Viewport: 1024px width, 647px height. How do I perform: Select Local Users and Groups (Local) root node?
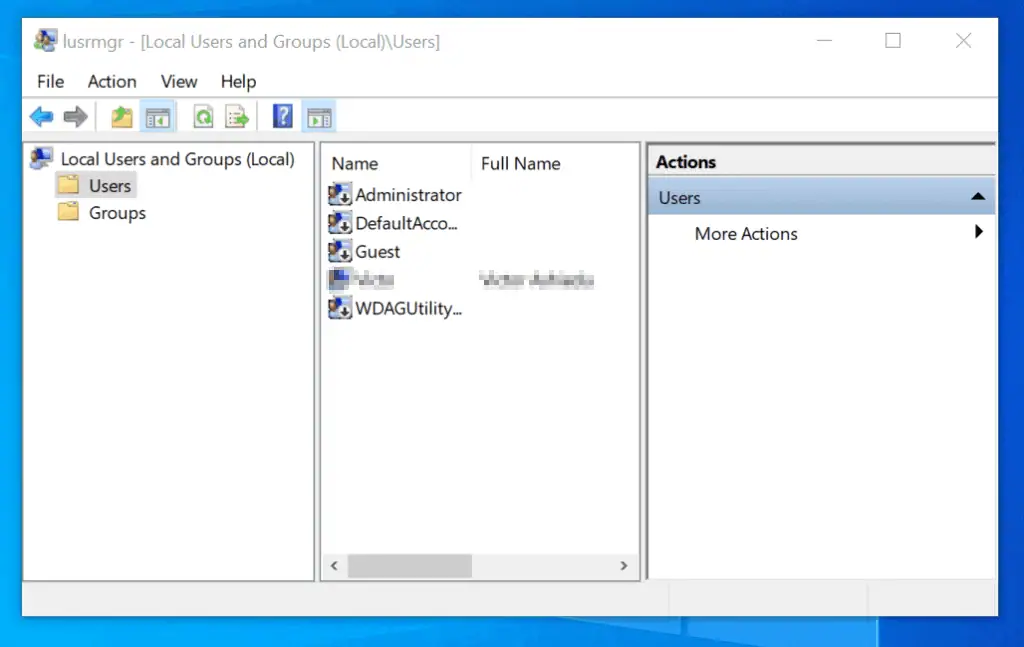178,159
